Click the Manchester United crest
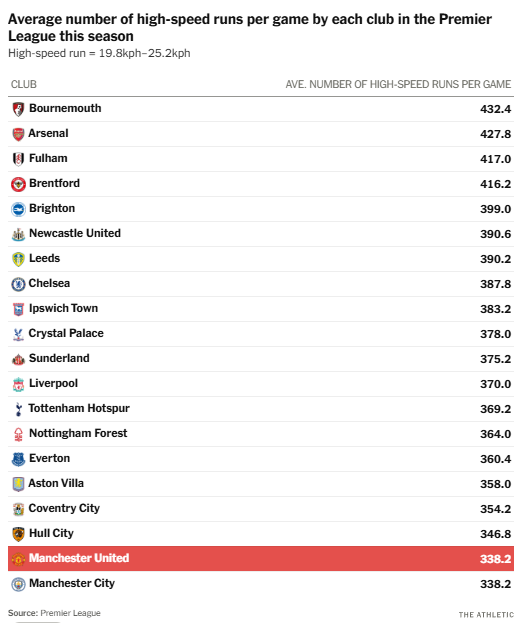The width and height of the screenshot is (519, 623). point(18,559)
